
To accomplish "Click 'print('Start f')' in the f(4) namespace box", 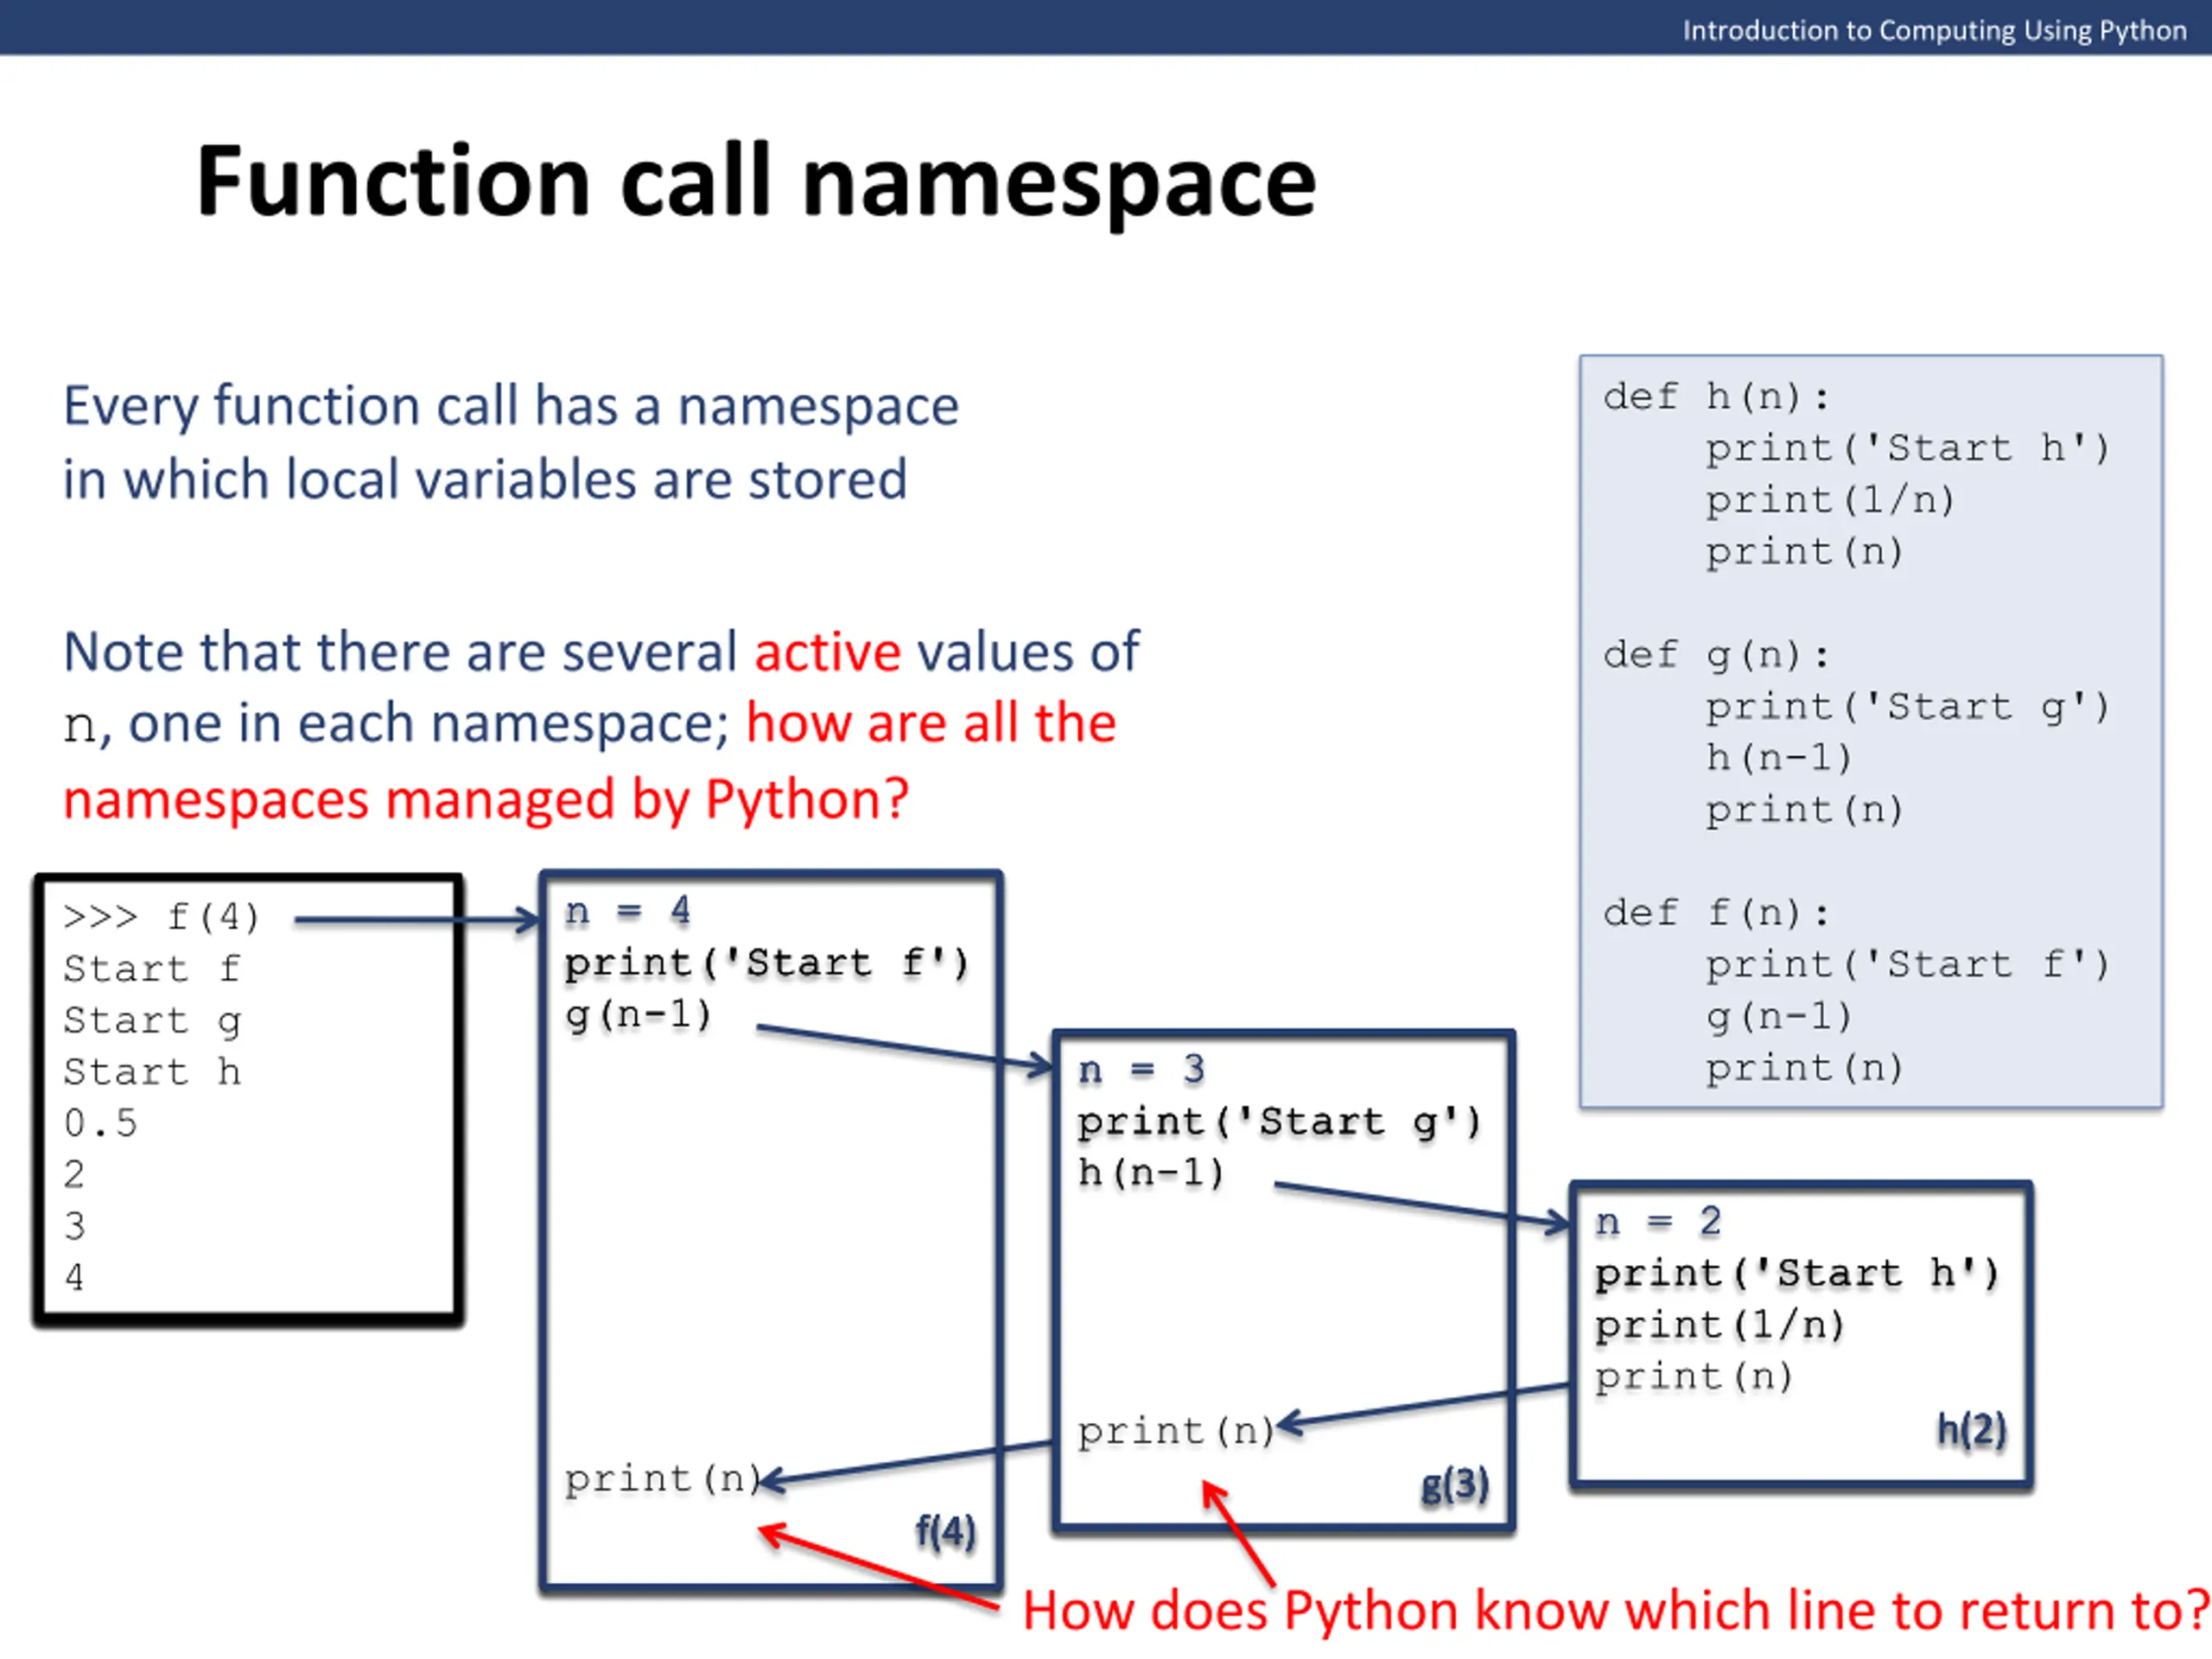I will [x=767, y=964].
